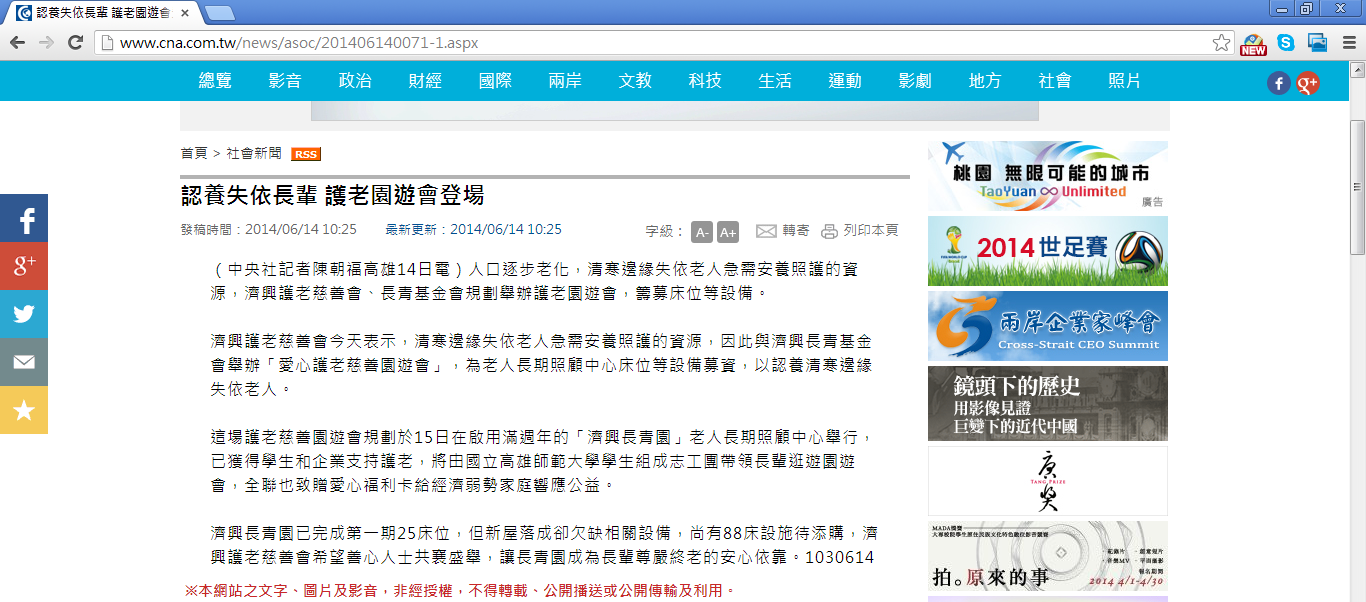Select 生活 in the top navigation

775,81
